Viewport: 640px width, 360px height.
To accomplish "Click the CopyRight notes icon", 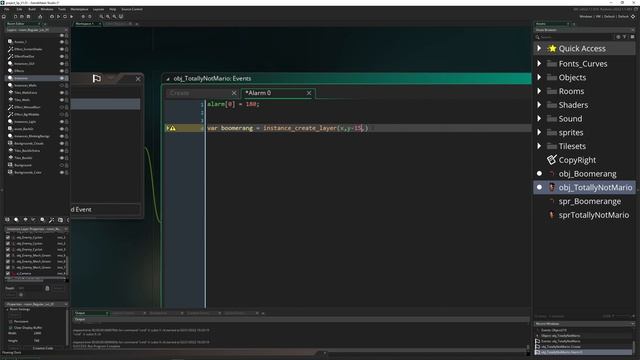I will point(552,160).
